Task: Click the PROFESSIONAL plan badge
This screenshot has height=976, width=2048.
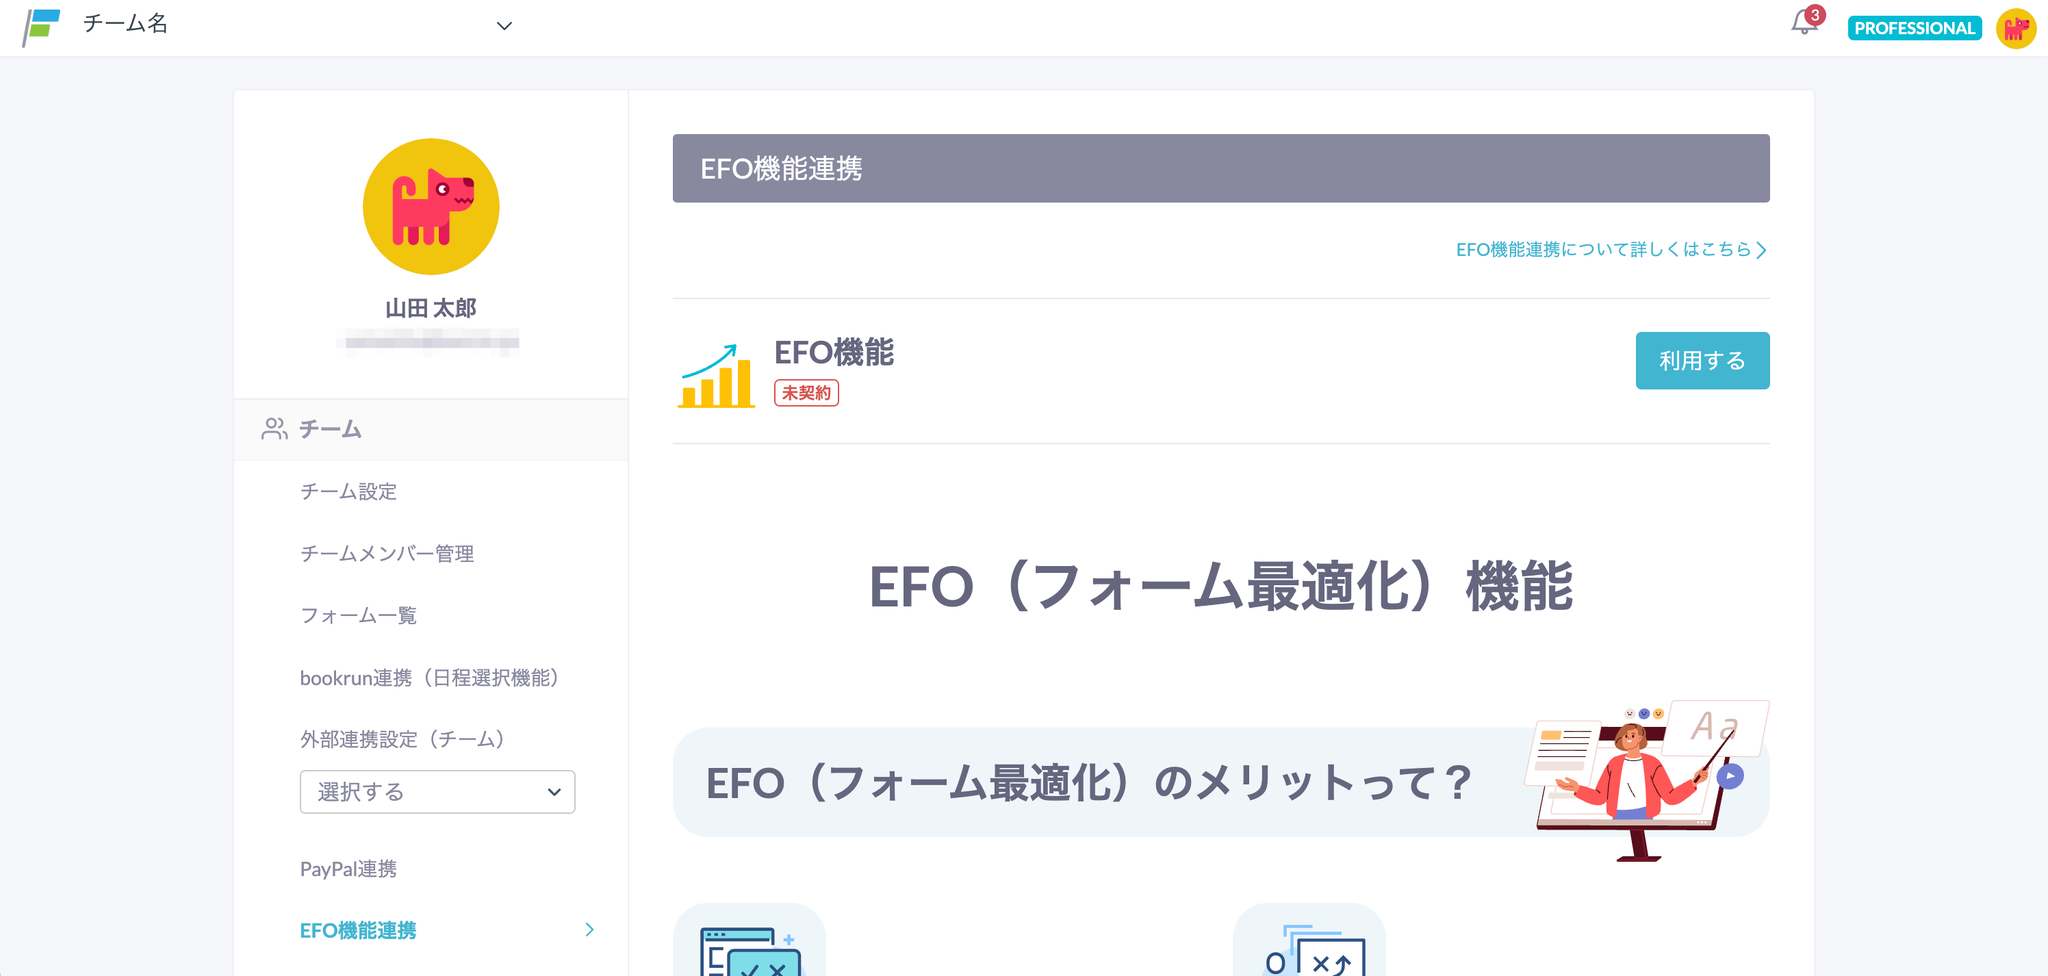Action: coord(1914,28)
